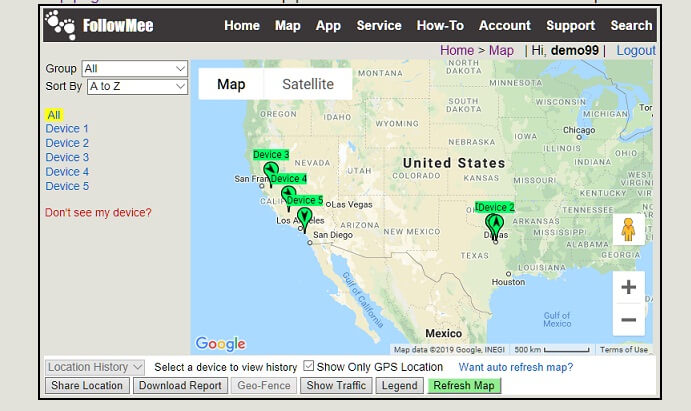Click the FollowMee paw print logo

[60, 25]
